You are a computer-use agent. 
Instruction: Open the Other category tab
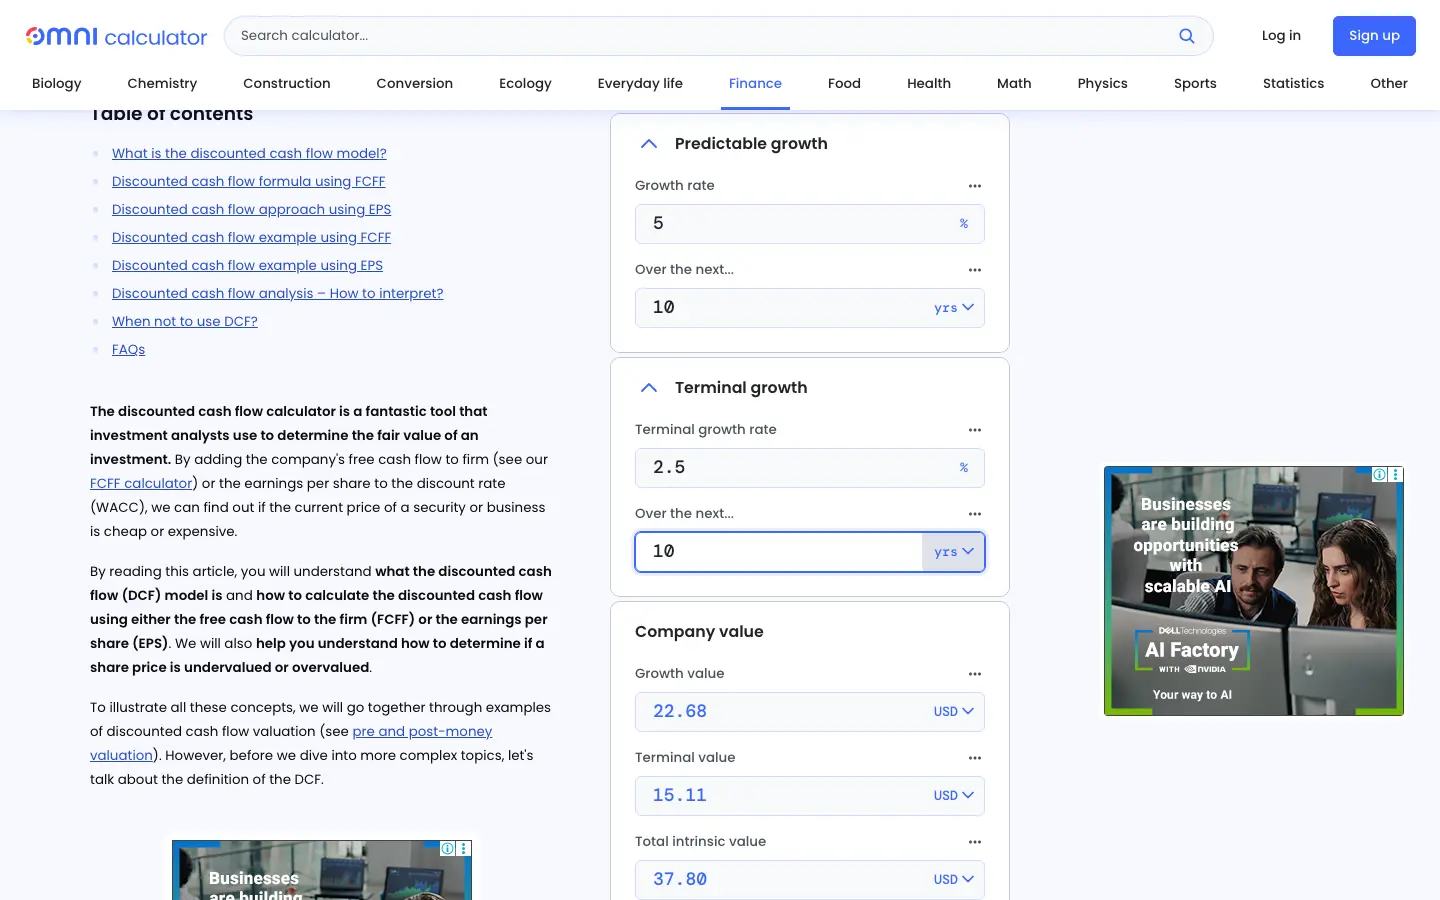(x=1389, y=84)
